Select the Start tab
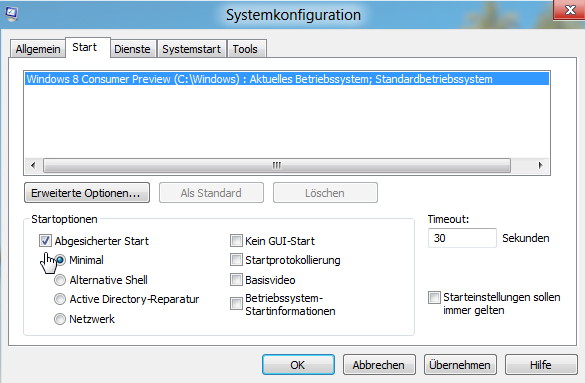 (x=88, y=48)
